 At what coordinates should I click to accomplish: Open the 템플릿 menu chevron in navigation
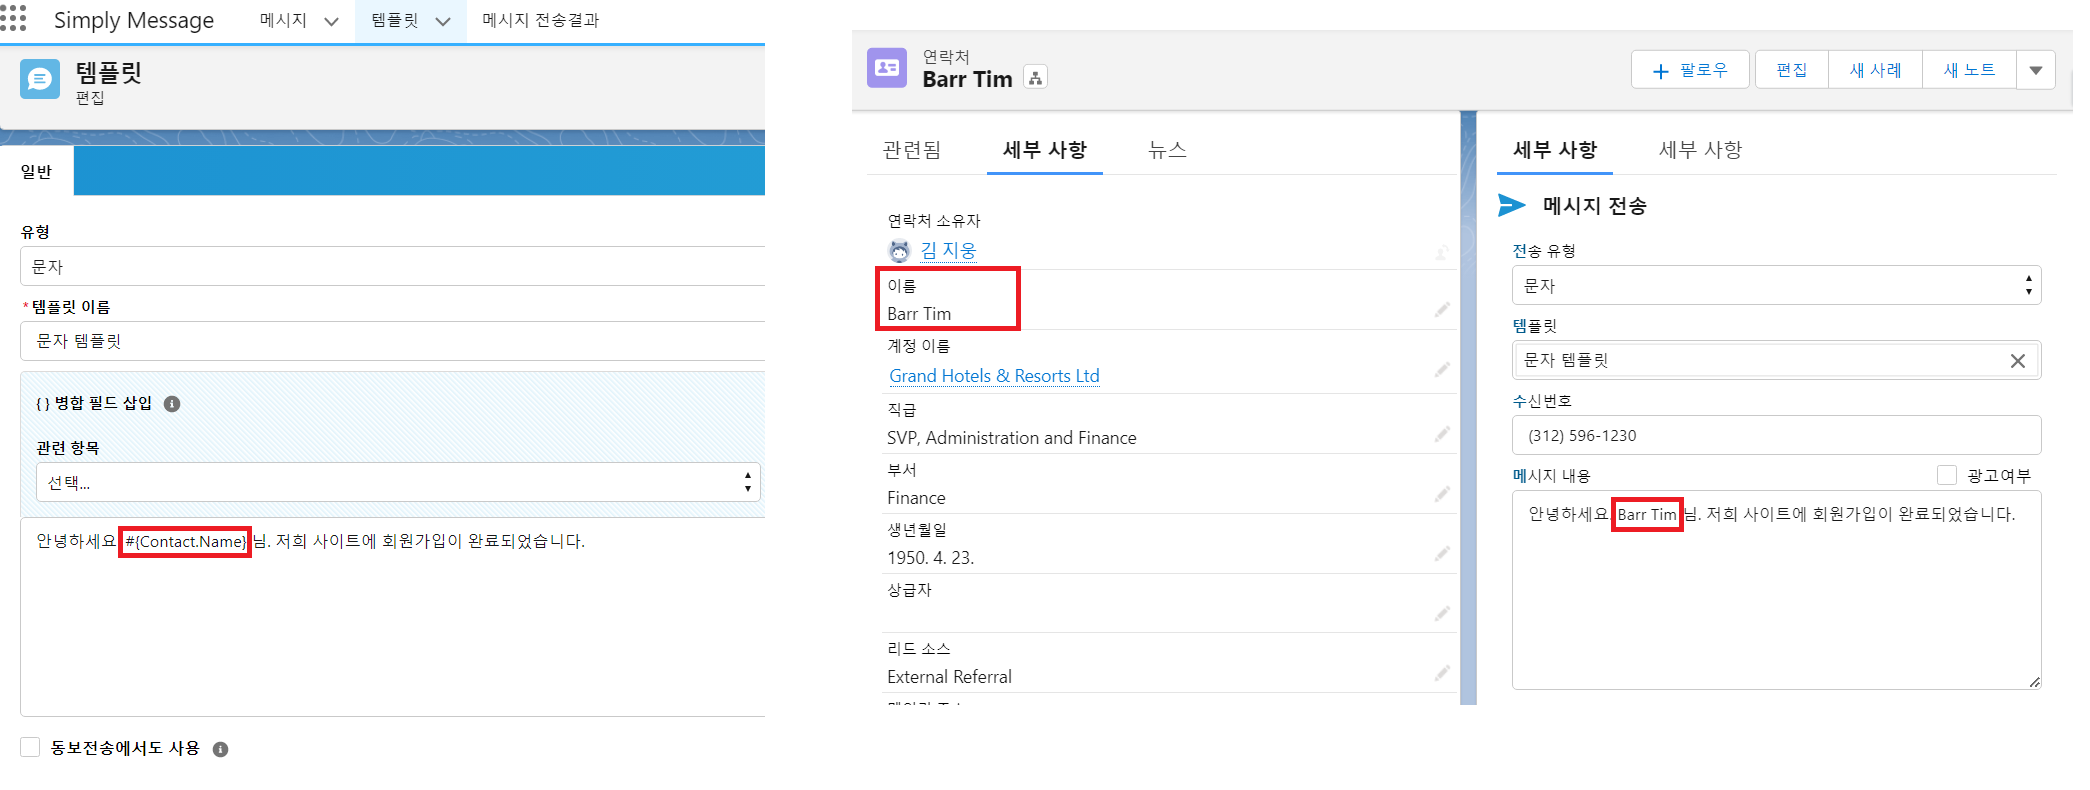(443, 21)
